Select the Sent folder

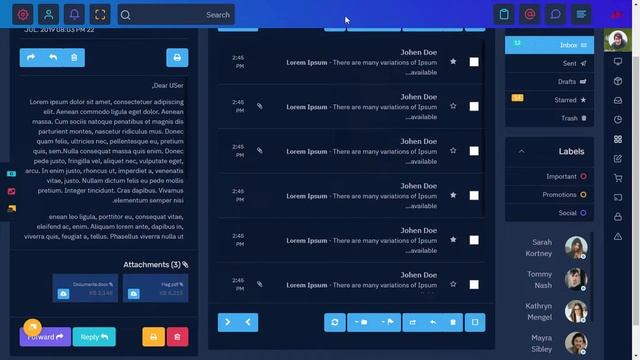click(549, 63)
